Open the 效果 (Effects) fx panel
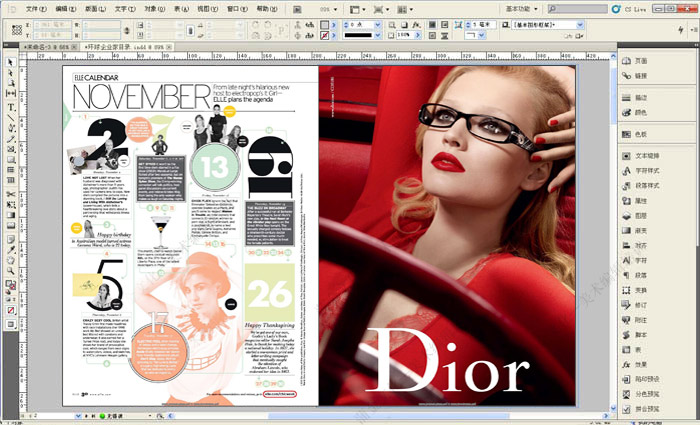Screen dimensions: 700x425 (x=636, y=364)
